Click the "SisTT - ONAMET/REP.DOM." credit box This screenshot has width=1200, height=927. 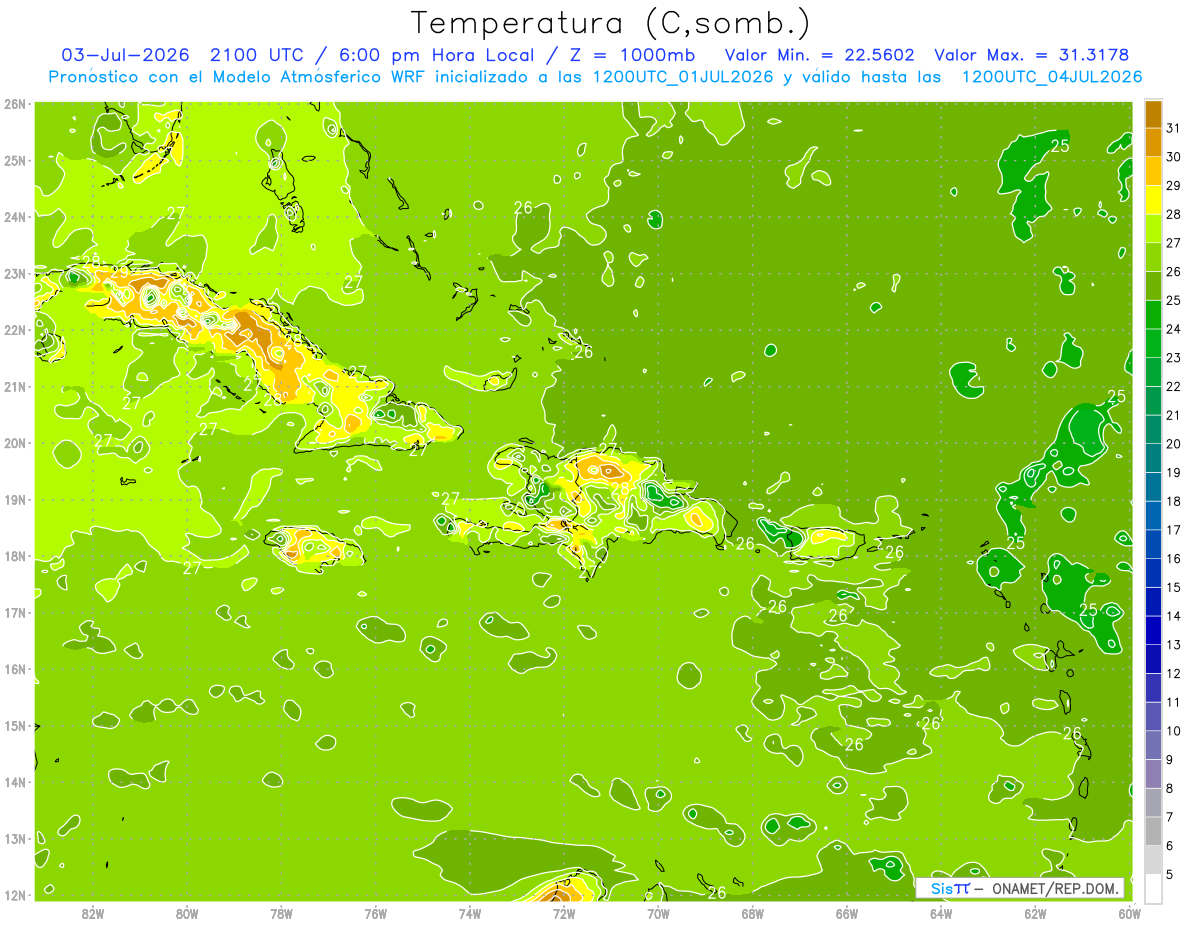pos(1019,888)
